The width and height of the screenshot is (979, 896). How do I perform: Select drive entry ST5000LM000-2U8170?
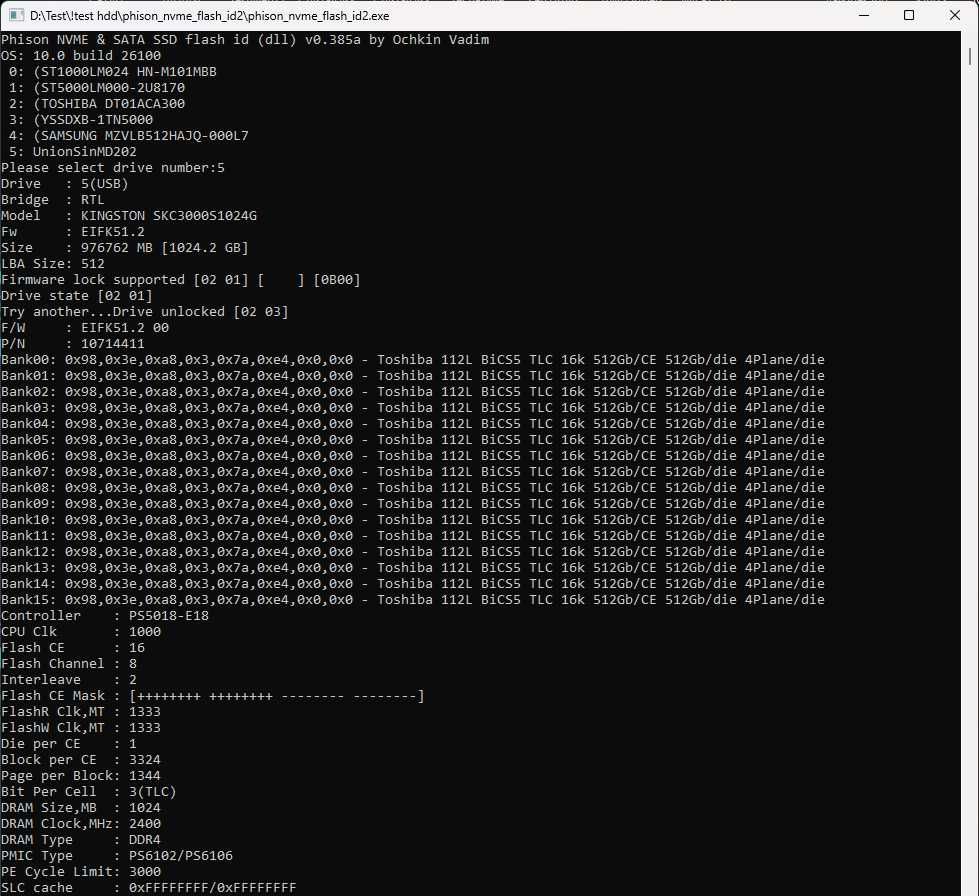[x=97, y=87]
